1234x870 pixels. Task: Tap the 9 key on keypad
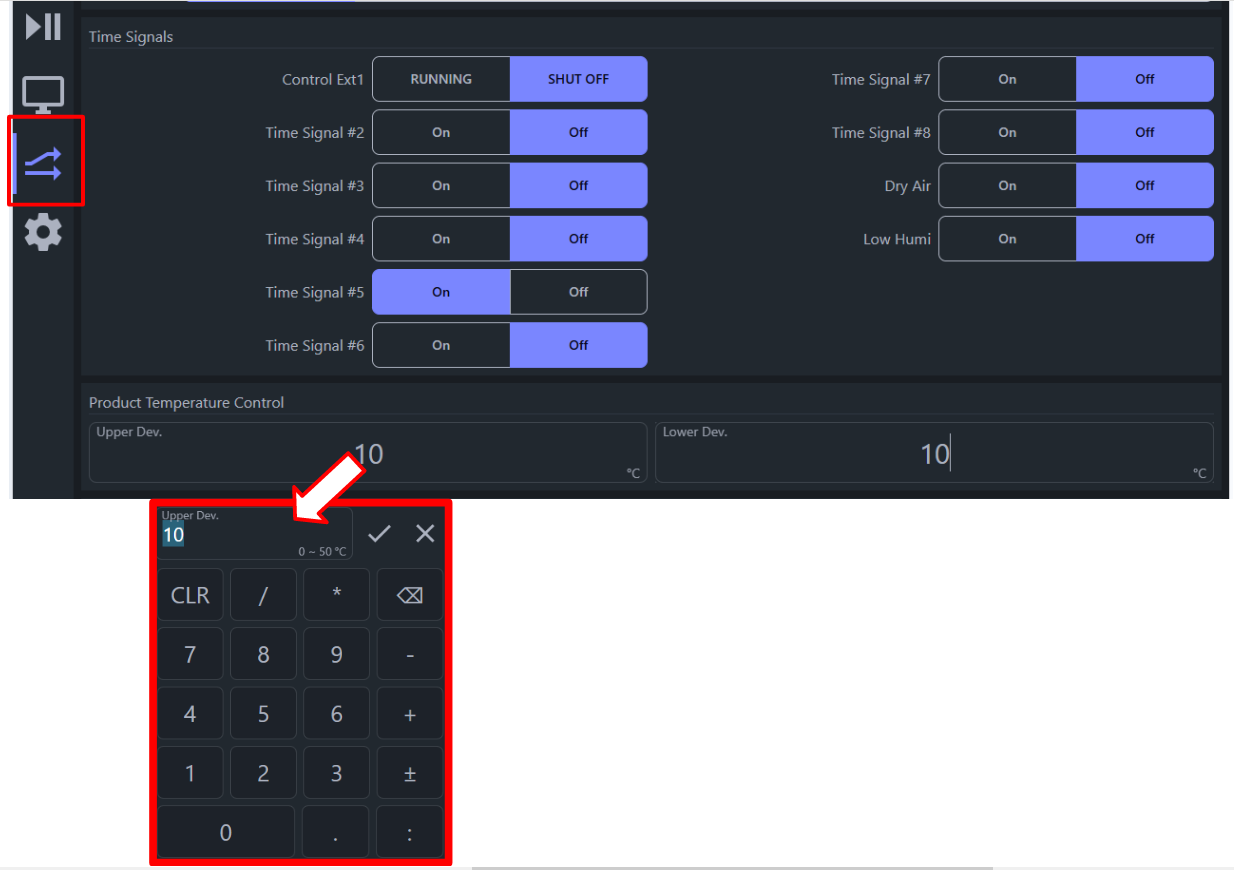click(337, 655)
